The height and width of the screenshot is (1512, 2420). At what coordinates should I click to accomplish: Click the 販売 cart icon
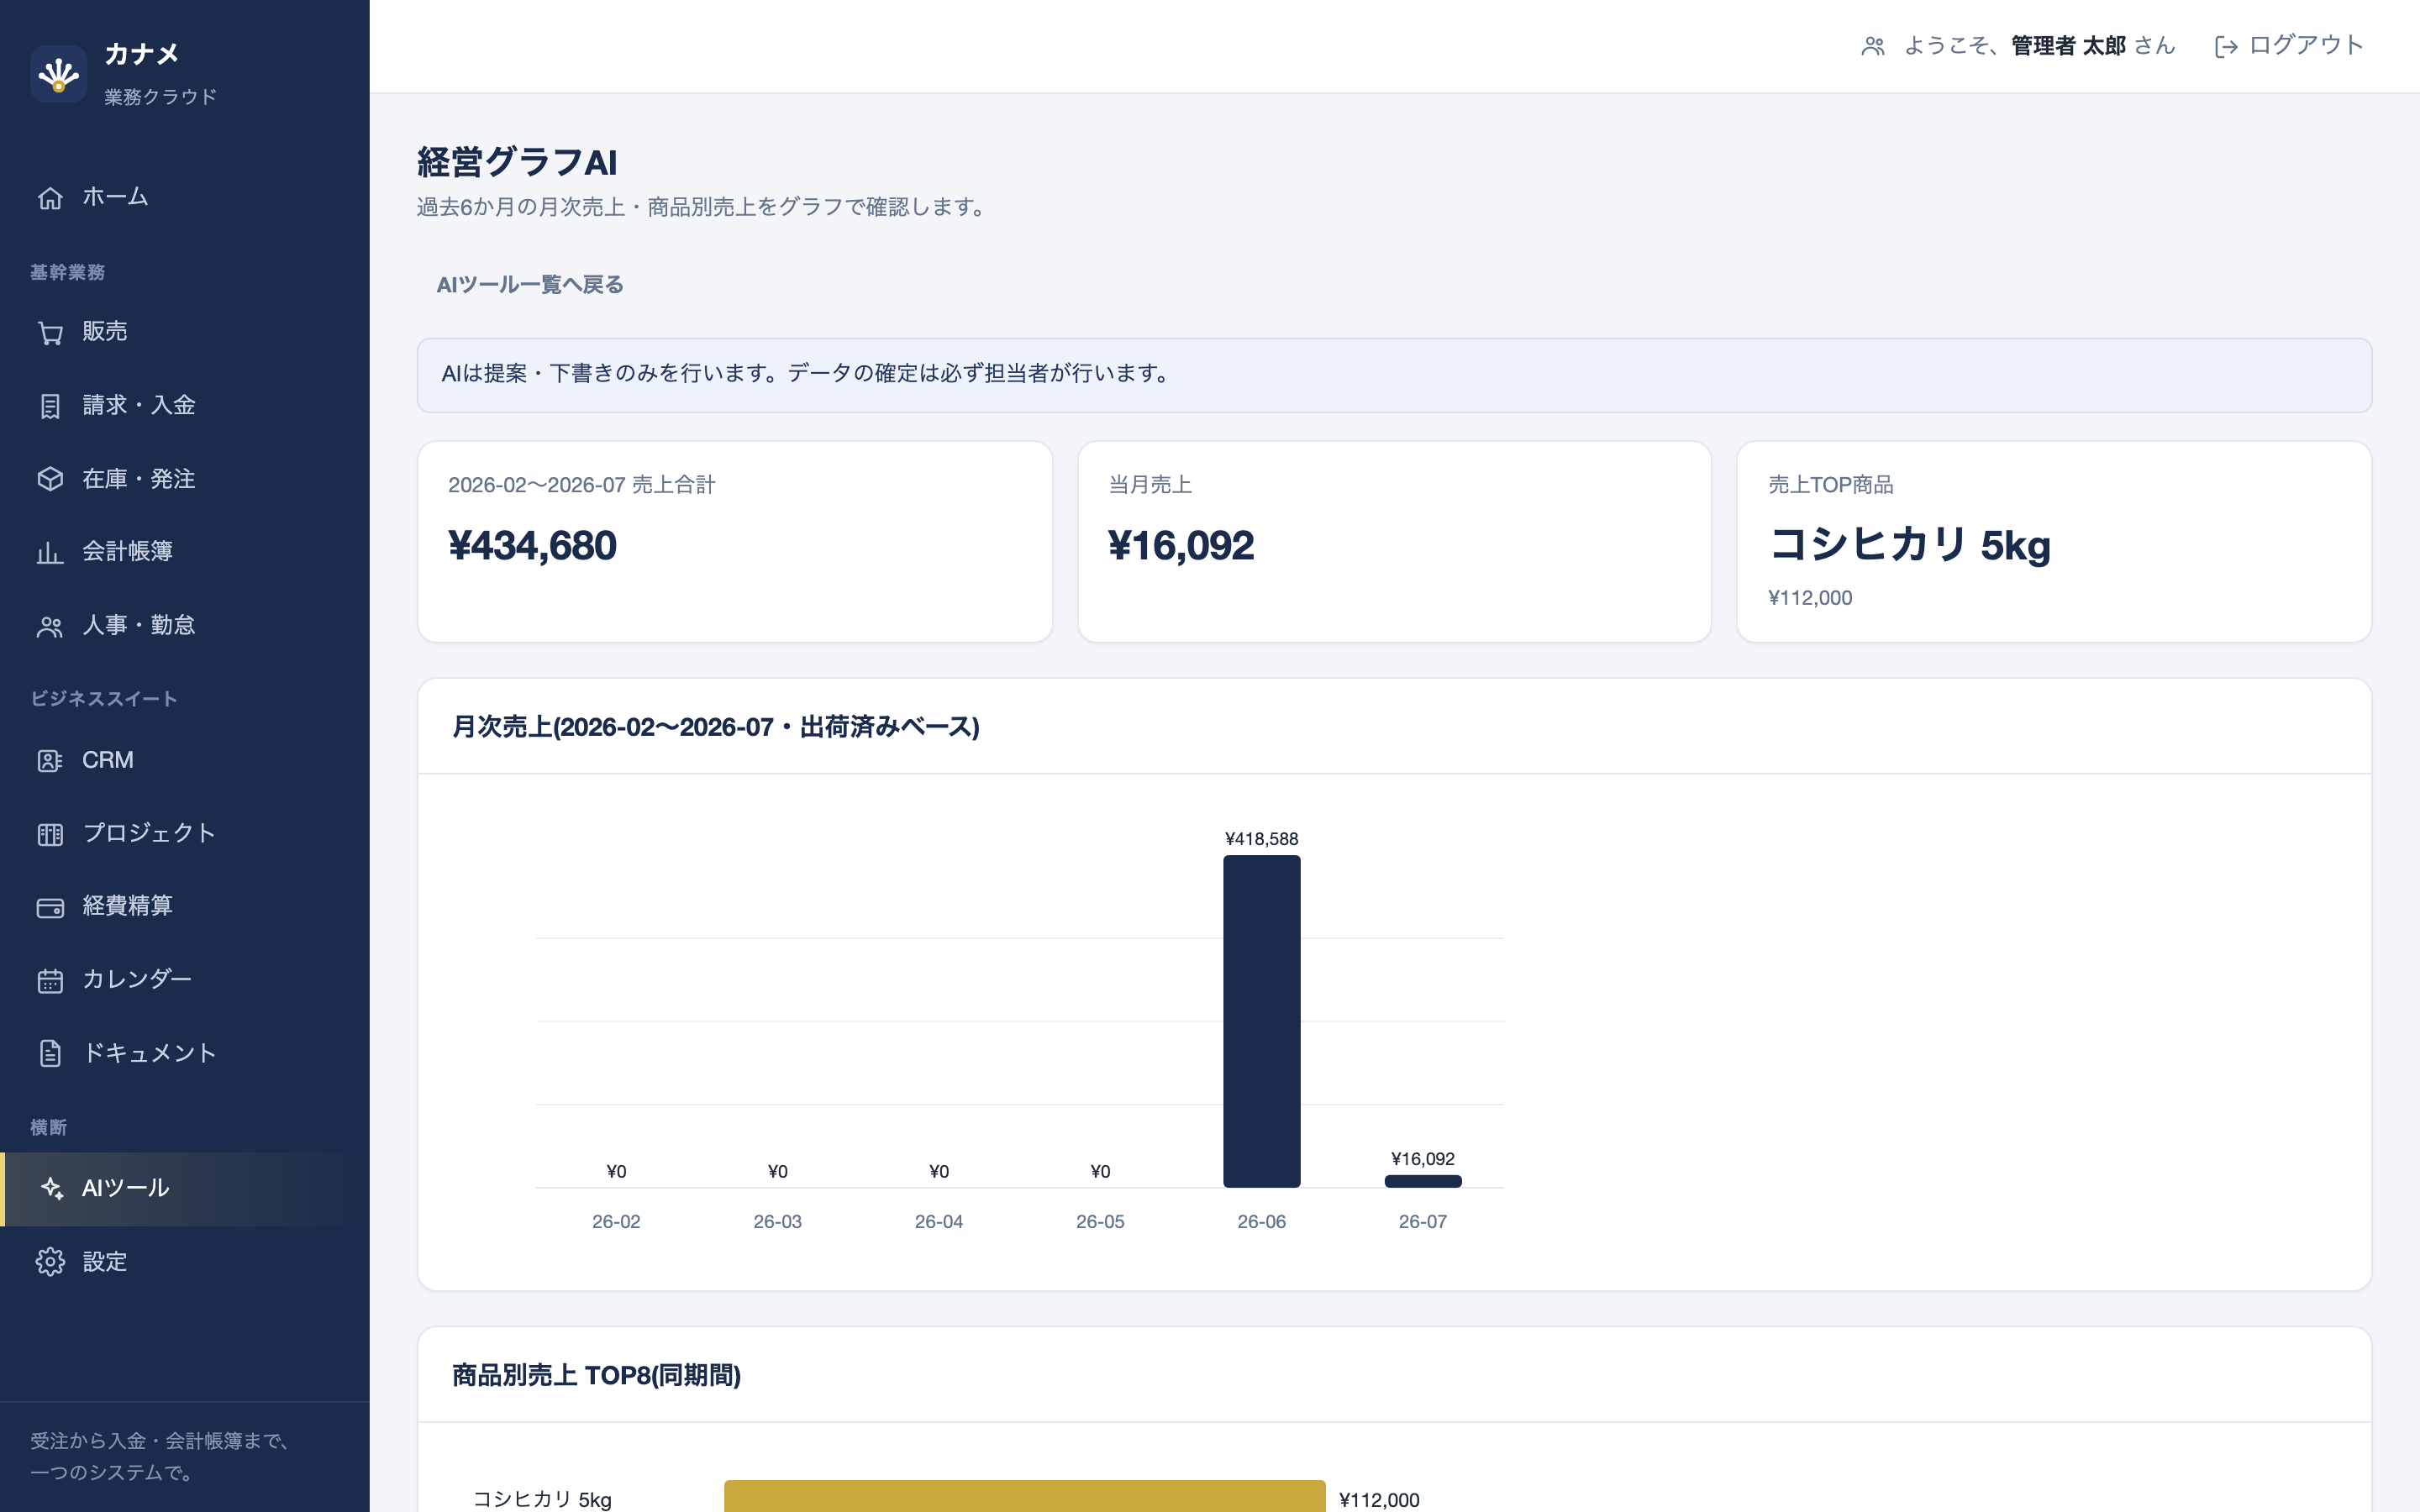(x=50, y=332)
